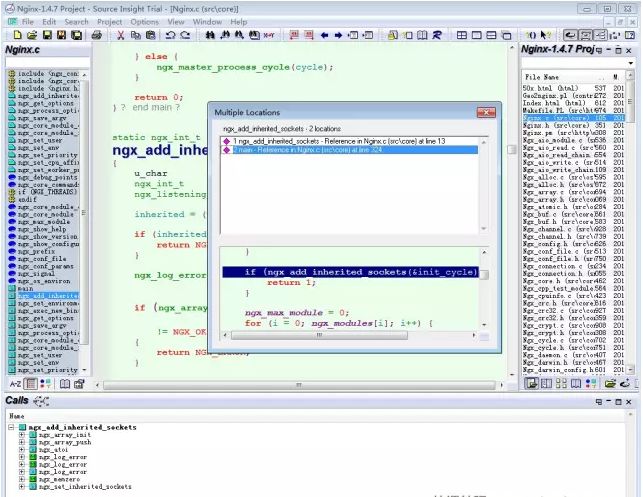Expand the first ngx_log_error node in Calls

(x=22, y=457)
